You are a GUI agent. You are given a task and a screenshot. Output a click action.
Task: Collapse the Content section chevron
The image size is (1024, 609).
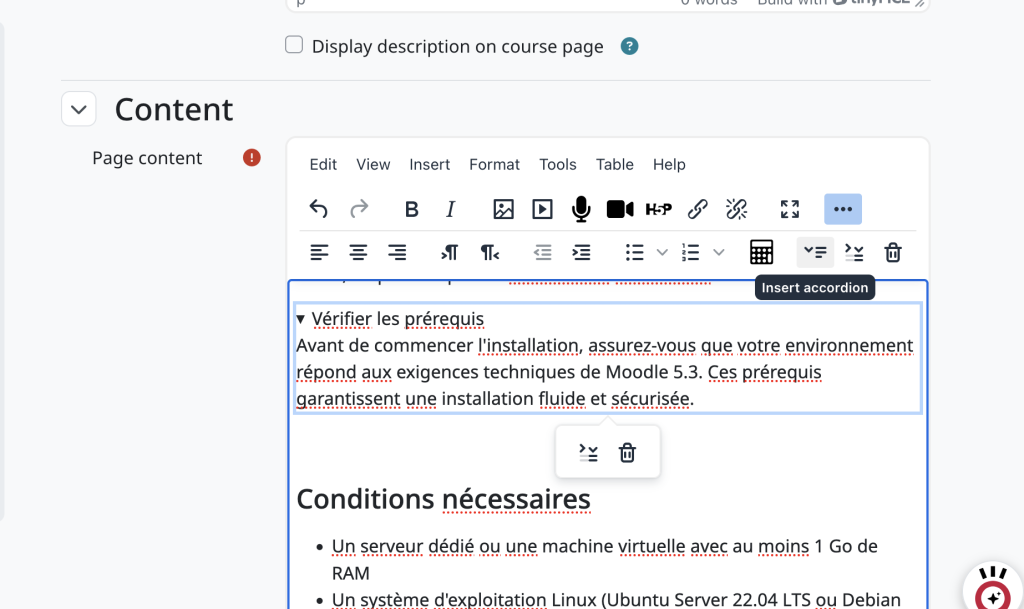pyautogui.click(x=79, y=109)
